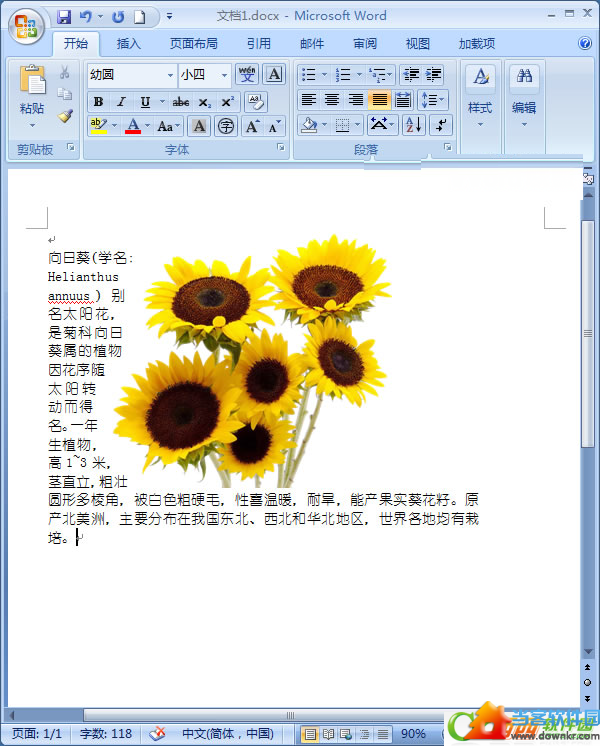600x746 pixels.
Task: Switch to the 页面布局 tab
Action: click(194, 44)
